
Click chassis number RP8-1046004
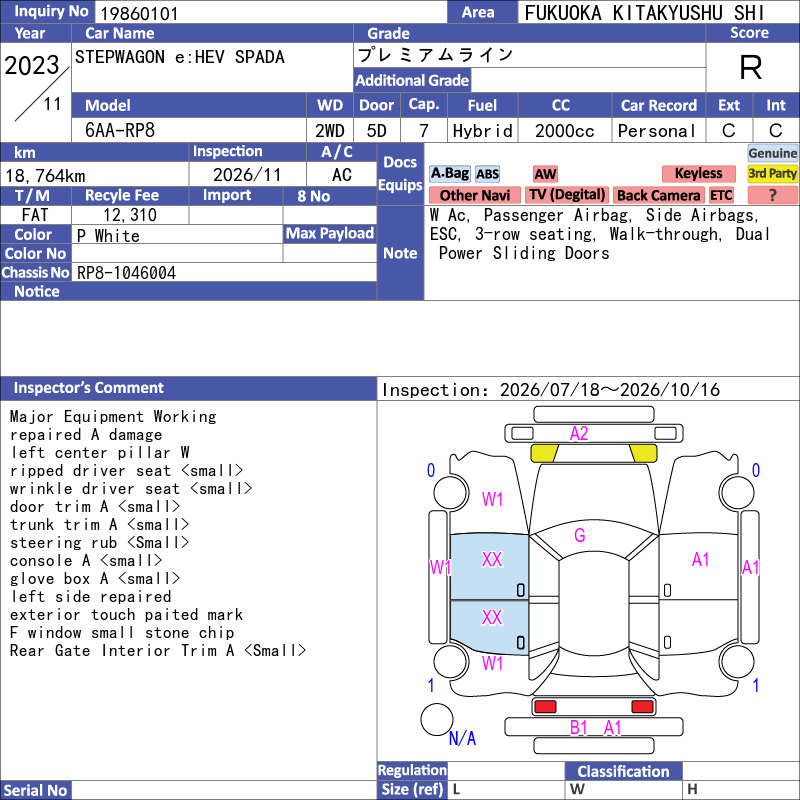pyautogui.click(x=126, y=273)
